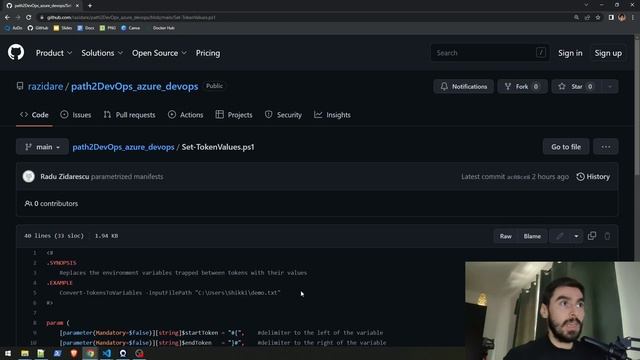Switch to the Issues tab
640x360 pixels.
coord(76,115)
